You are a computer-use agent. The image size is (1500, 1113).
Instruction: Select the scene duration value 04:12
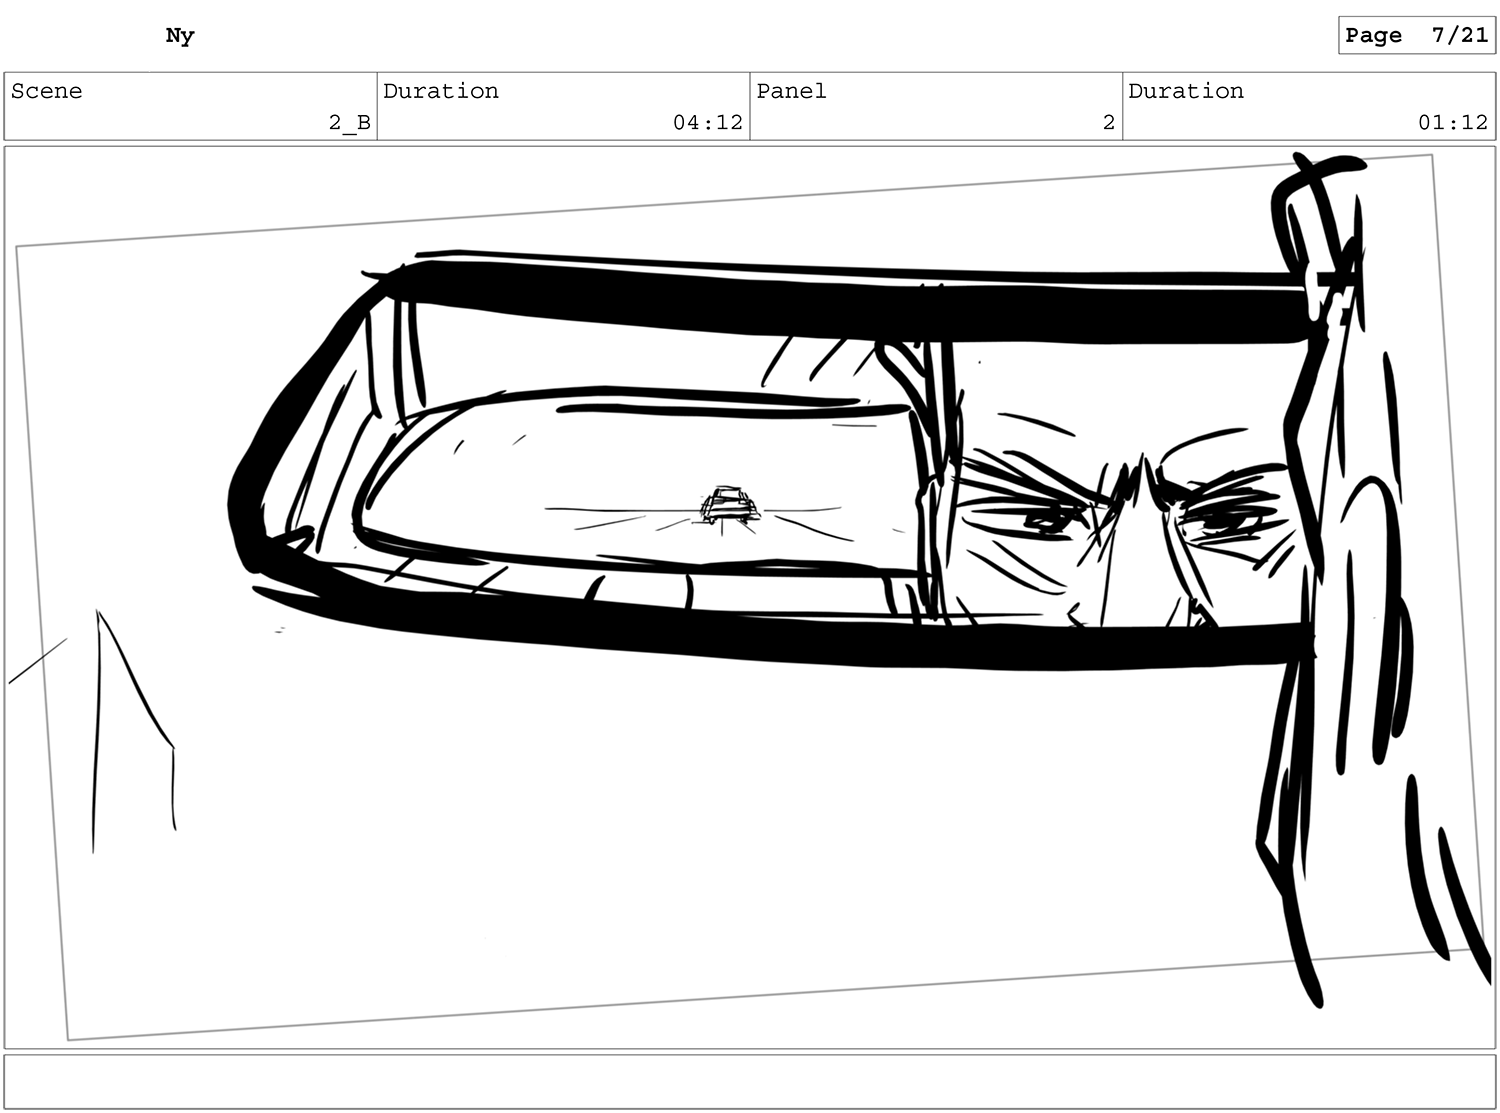707,123
